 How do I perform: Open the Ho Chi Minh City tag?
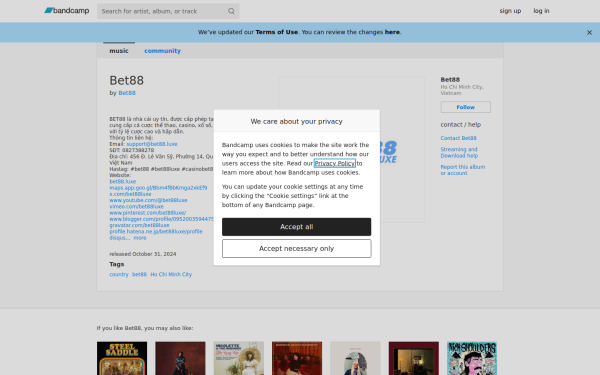[x=171, y=274]
